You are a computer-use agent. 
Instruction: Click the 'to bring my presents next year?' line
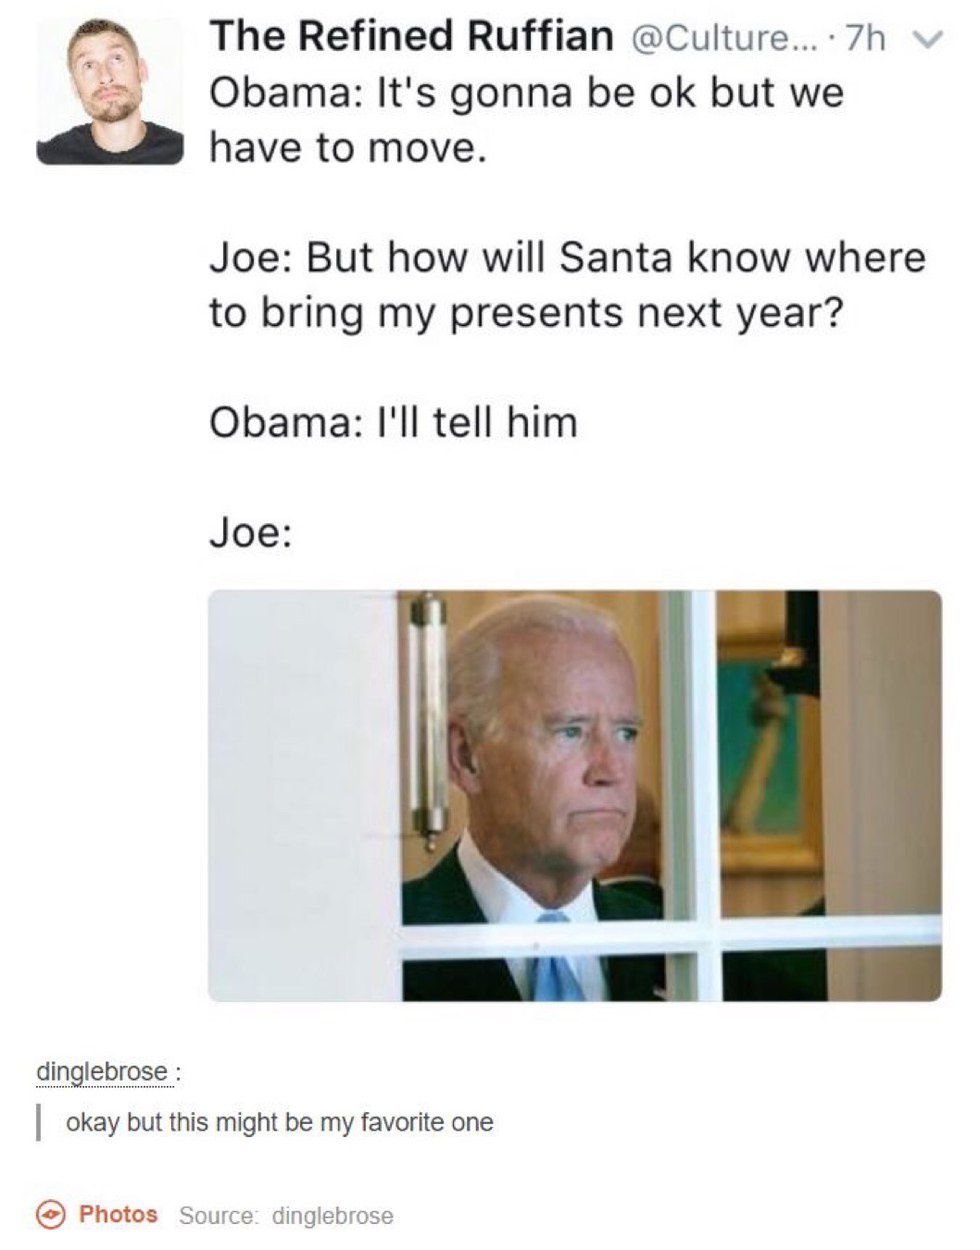click(526, 313)
